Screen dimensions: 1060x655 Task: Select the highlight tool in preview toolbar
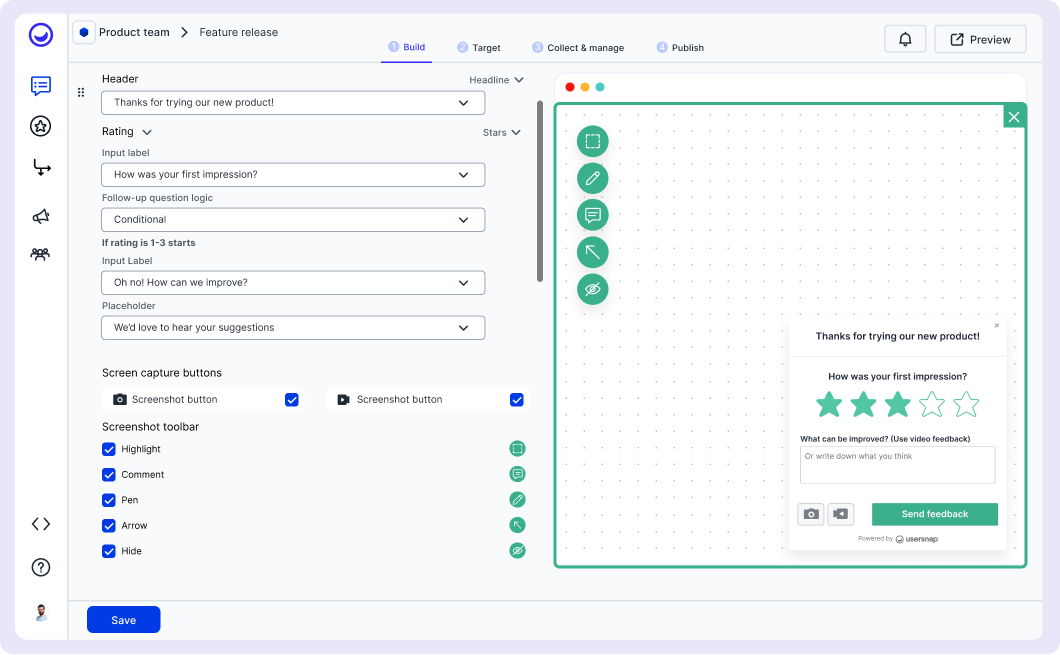tap(593, 141)
